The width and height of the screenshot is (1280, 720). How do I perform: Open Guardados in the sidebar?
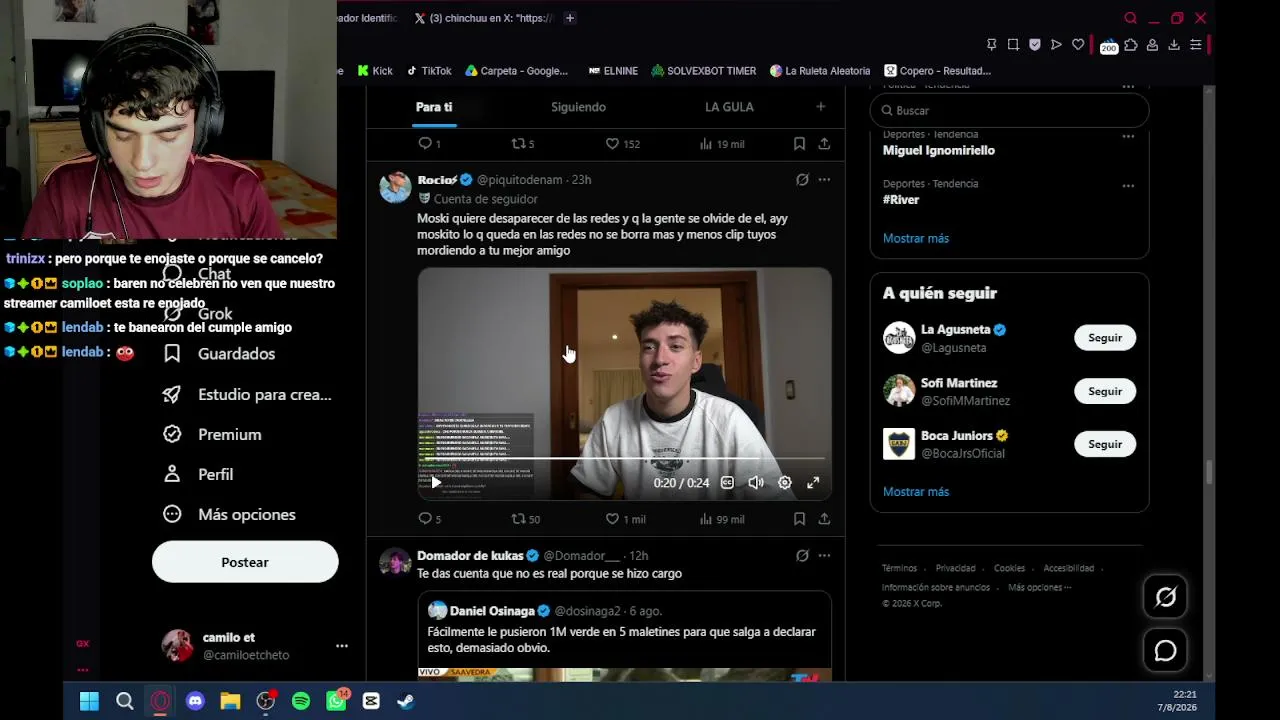coord(220,354)
